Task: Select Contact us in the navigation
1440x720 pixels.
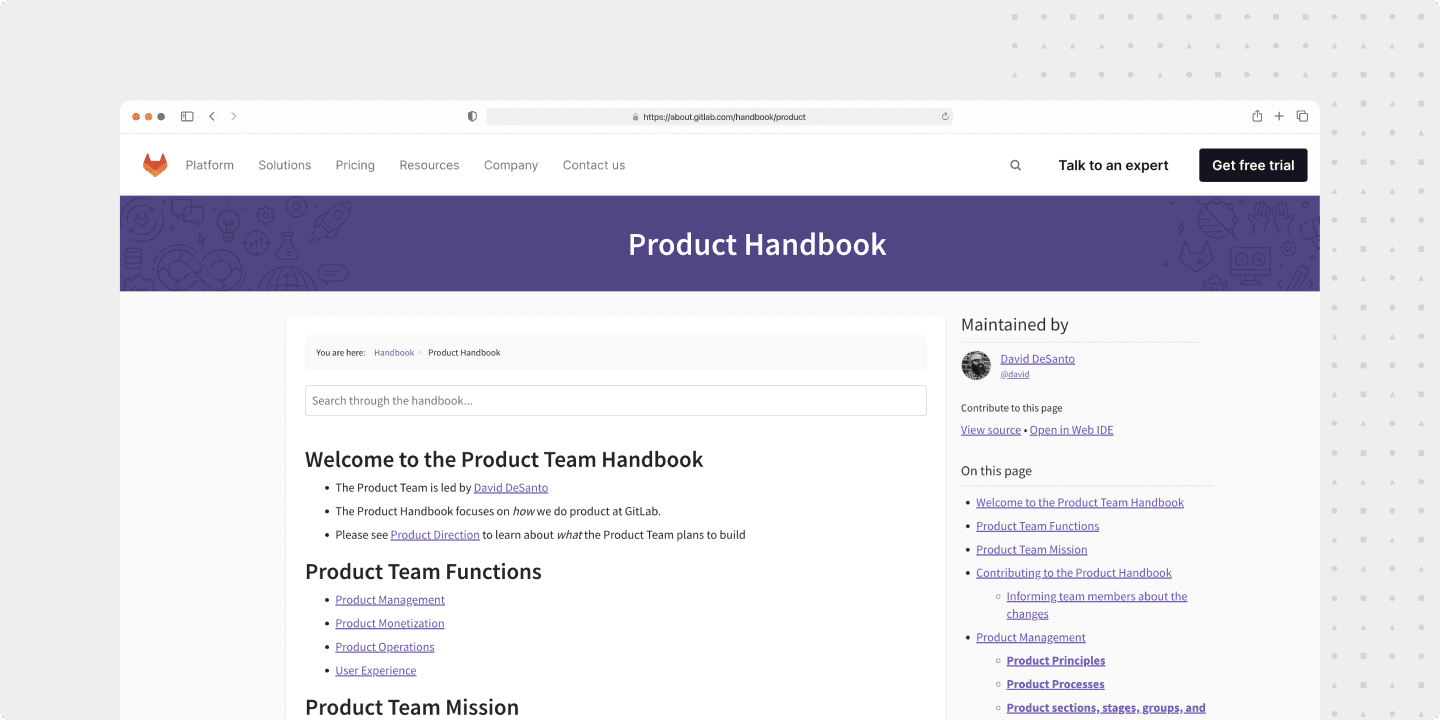Action: [x=594, y=165]
